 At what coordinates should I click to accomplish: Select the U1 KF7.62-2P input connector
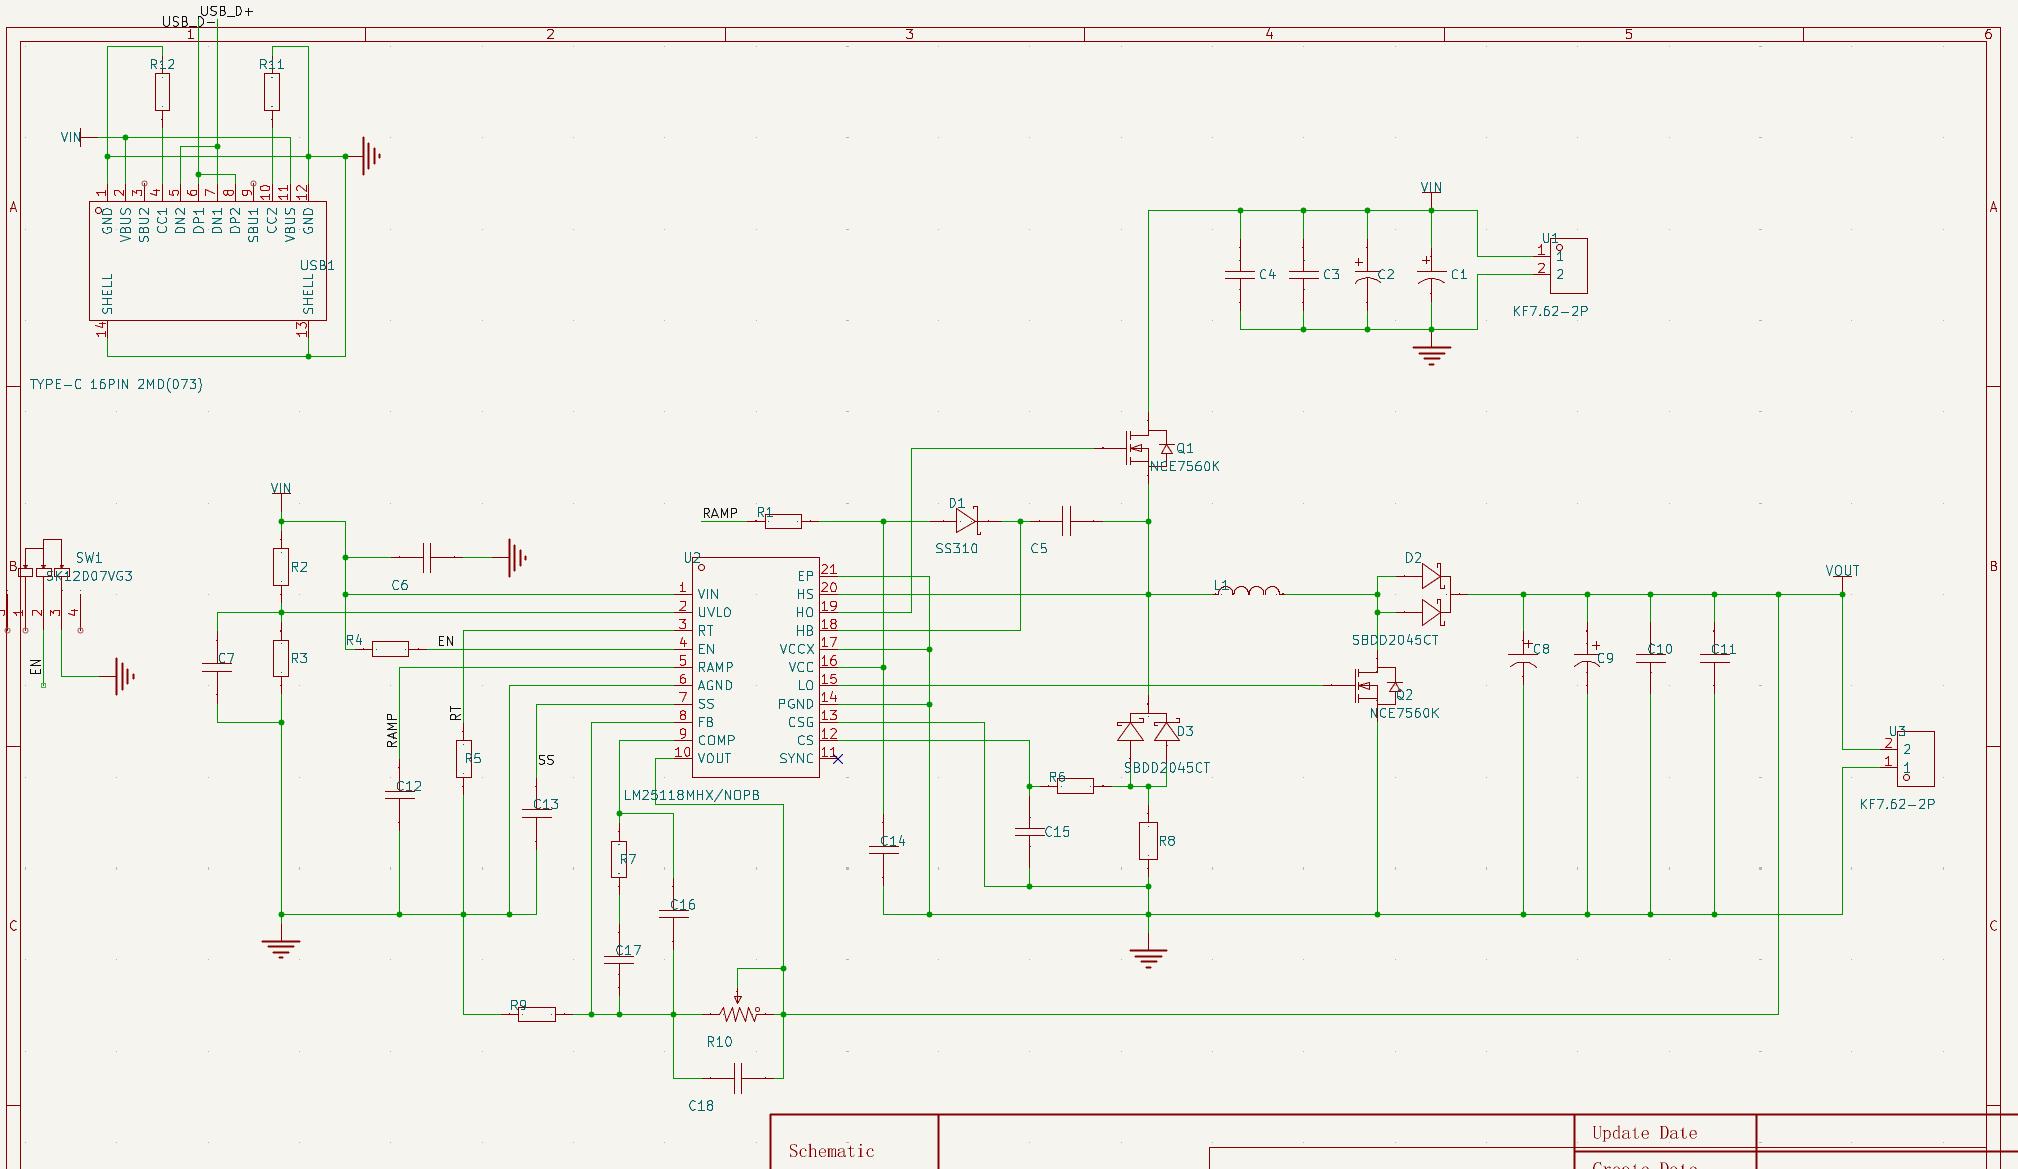(1567, 265)
